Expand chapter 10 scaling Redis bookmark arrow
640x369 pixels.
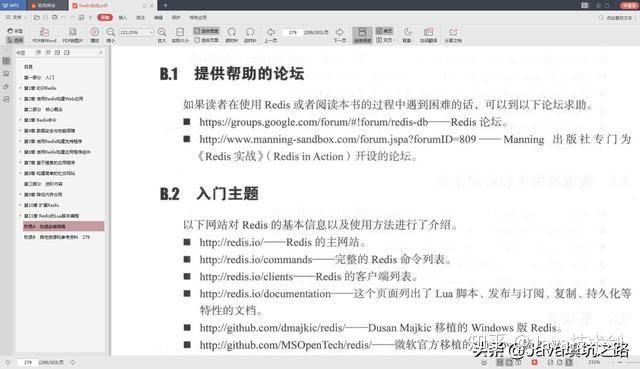click(20, 205)
